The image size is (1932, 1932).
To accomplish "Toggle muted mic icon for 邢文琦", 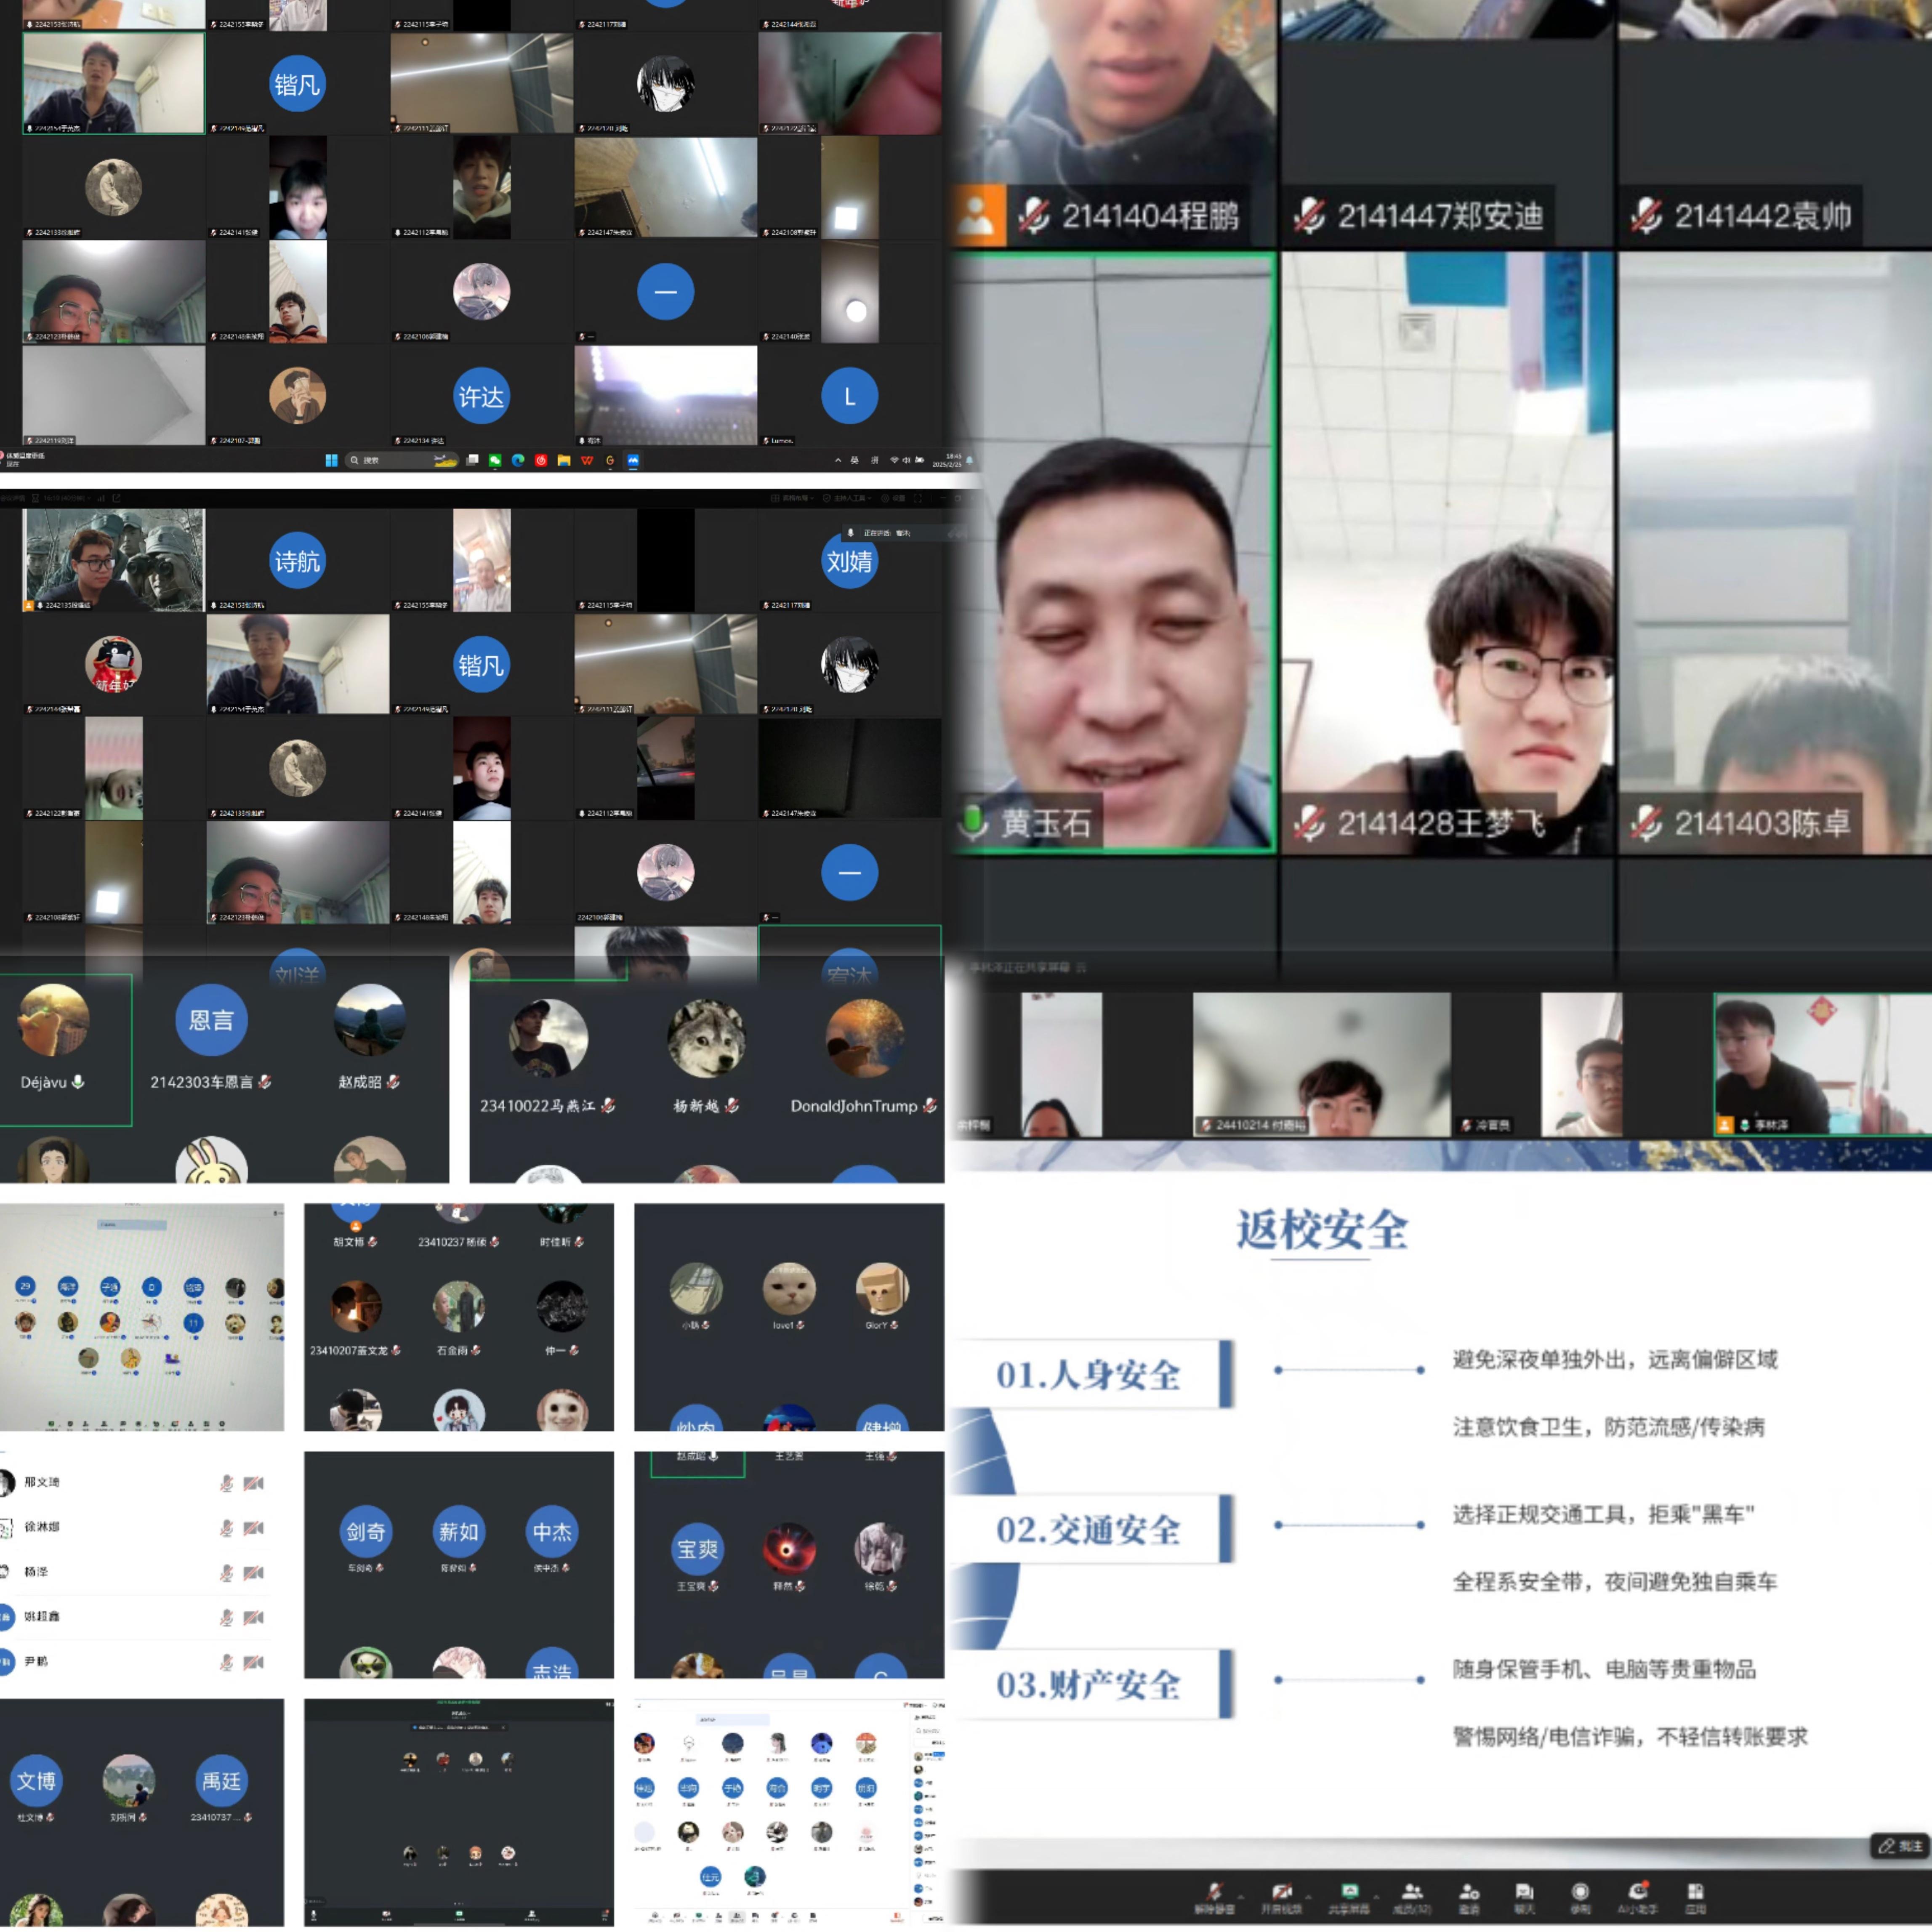I will point(227,1483).
